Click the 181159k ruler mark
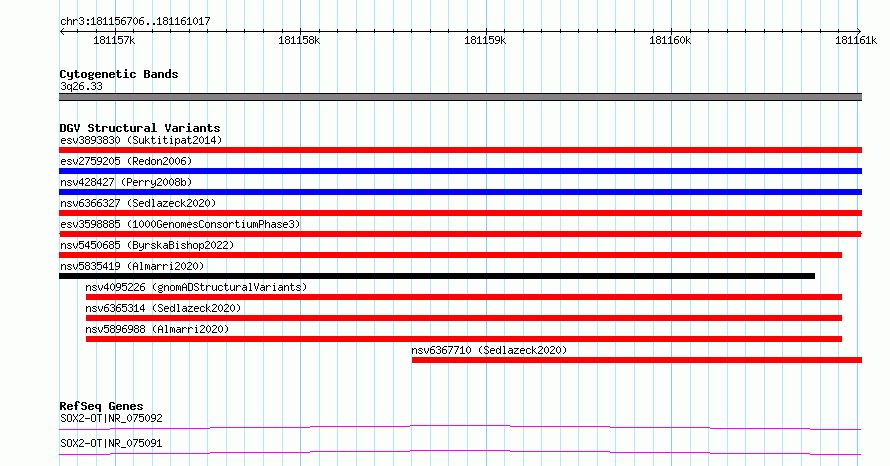This screenshot has height=466, width=890. point(485,40)
